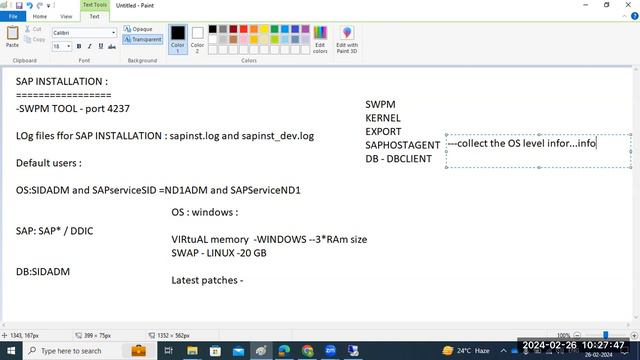Select Color 1 foreground button
This screenshot has width=640, height=360.
pos(178,39)
